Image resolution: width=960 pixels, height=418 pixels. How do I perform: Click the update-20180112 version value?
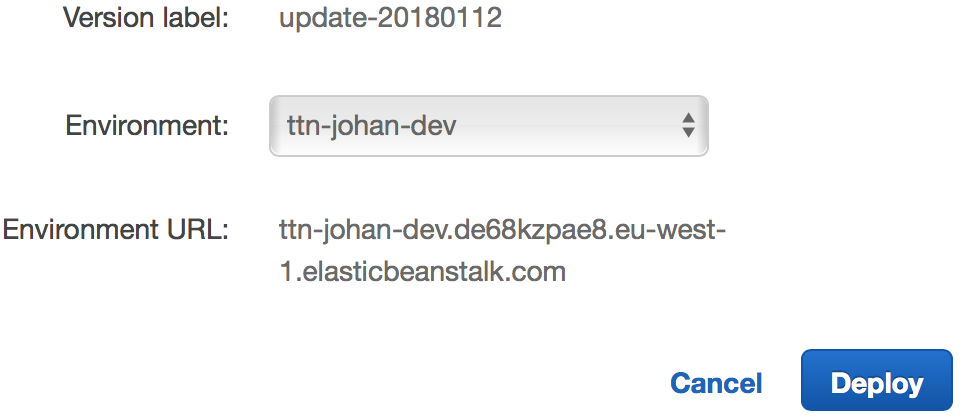pos(390,19)
